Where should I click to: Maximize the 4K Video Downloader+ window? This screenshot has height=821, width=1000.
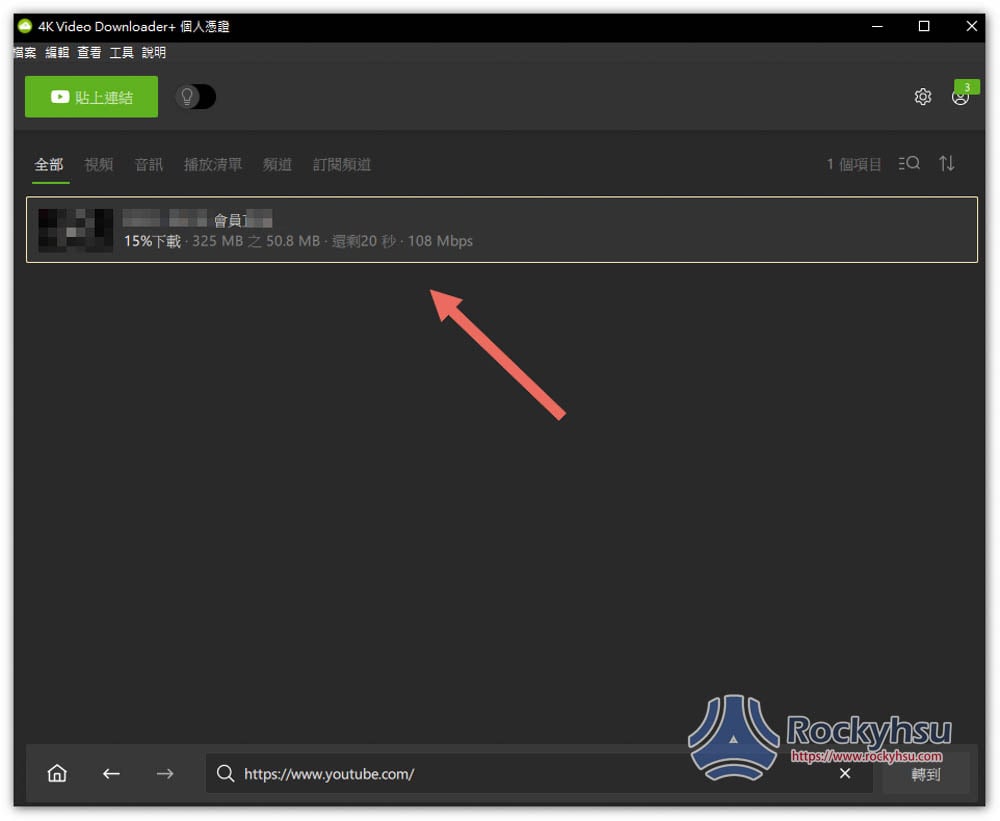pos(923,26)
